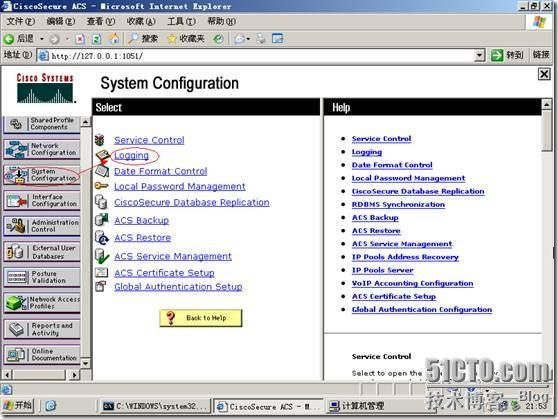Open Administration Control sidebar button
This screenshot has width=558, height=419.
(42, 226)
